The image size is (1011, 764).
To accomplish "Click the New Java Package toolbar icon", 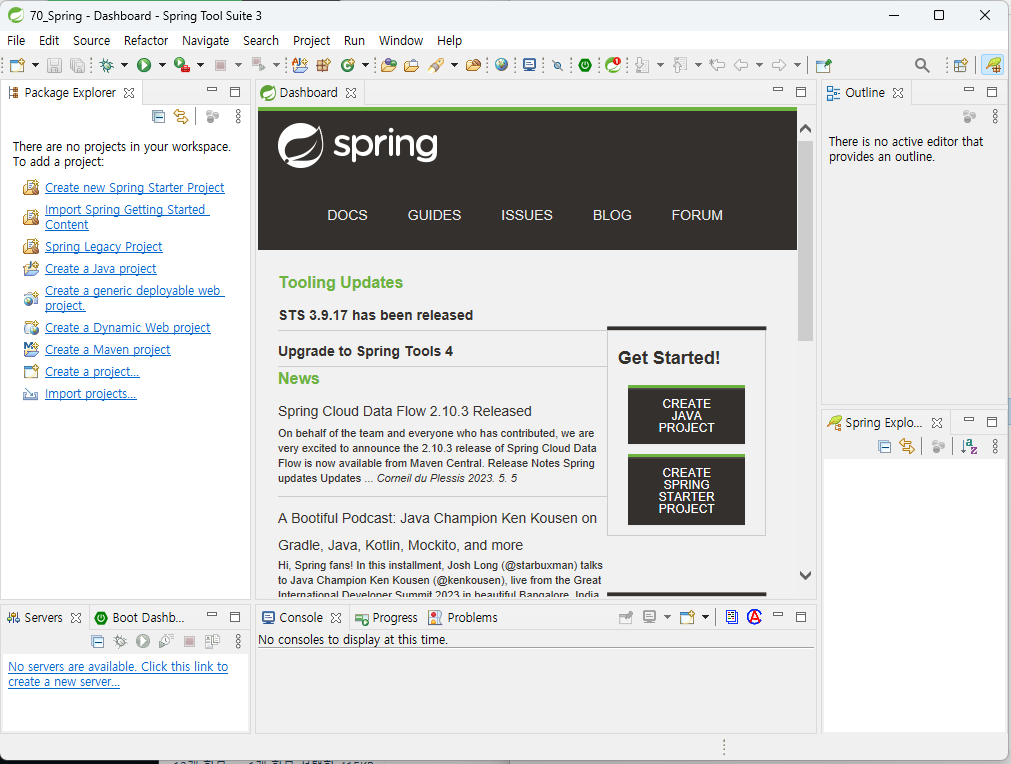I will [323, 65].
